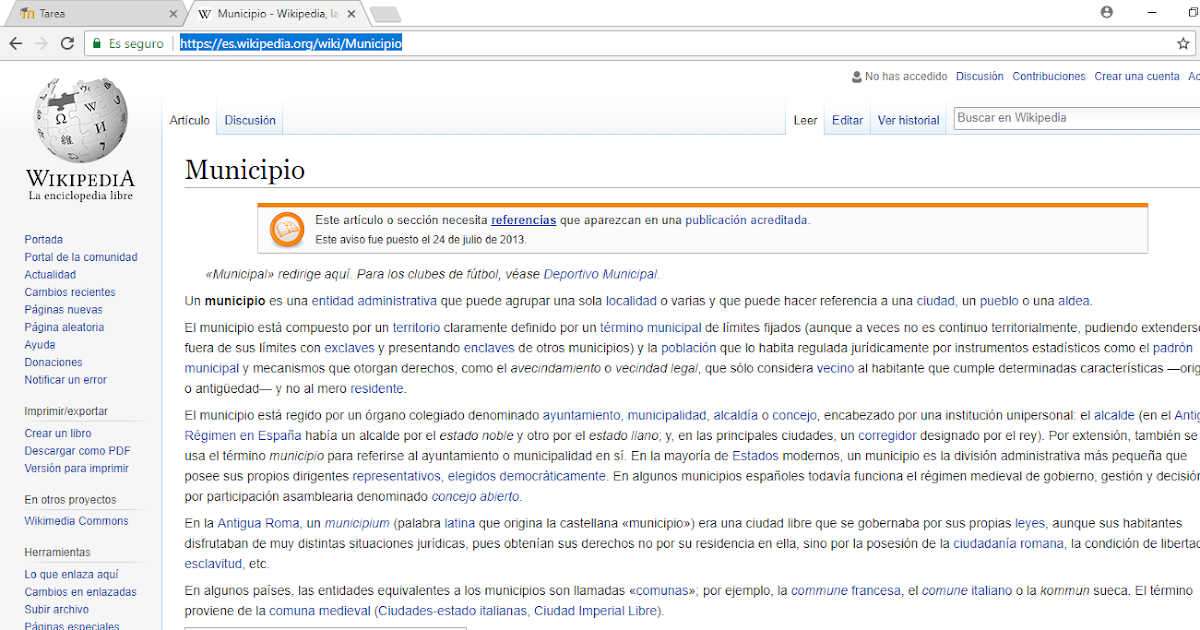Open the Chrome profile icon
Screen dimensions: 1200x630
1109,10
